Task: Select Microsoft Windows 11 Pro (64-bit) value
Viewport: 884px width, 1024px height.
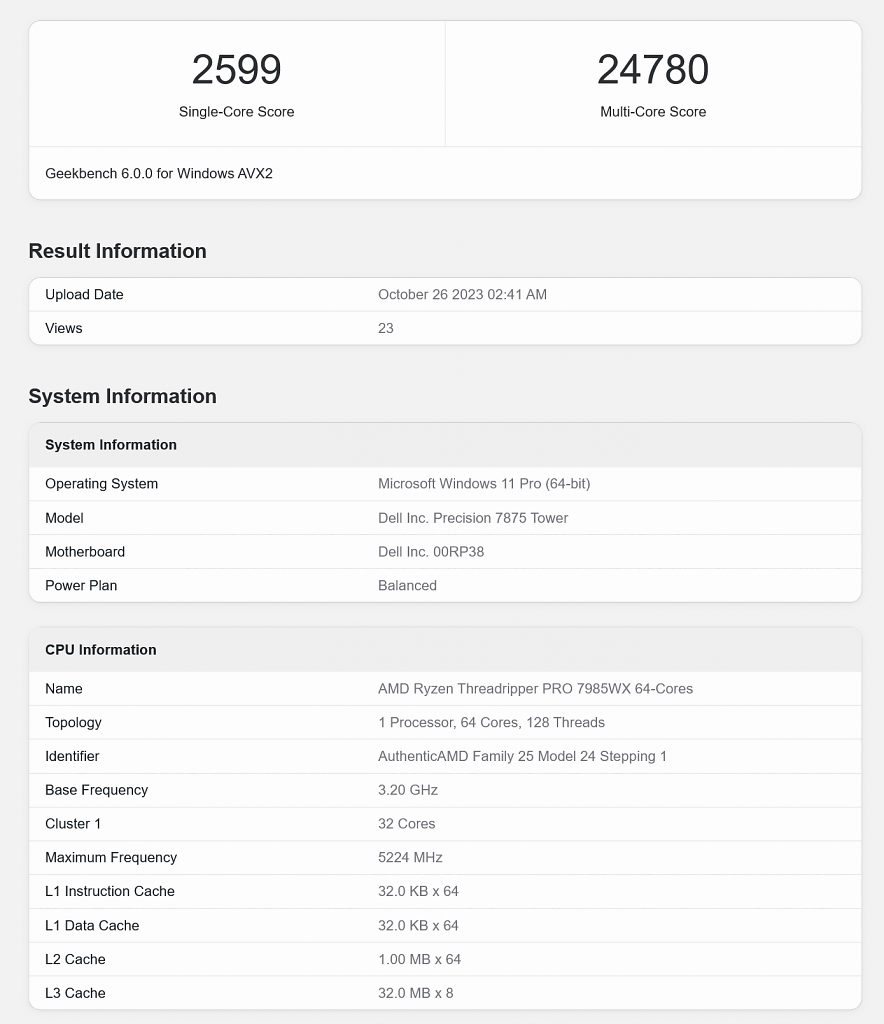Action: coord(484,484)
